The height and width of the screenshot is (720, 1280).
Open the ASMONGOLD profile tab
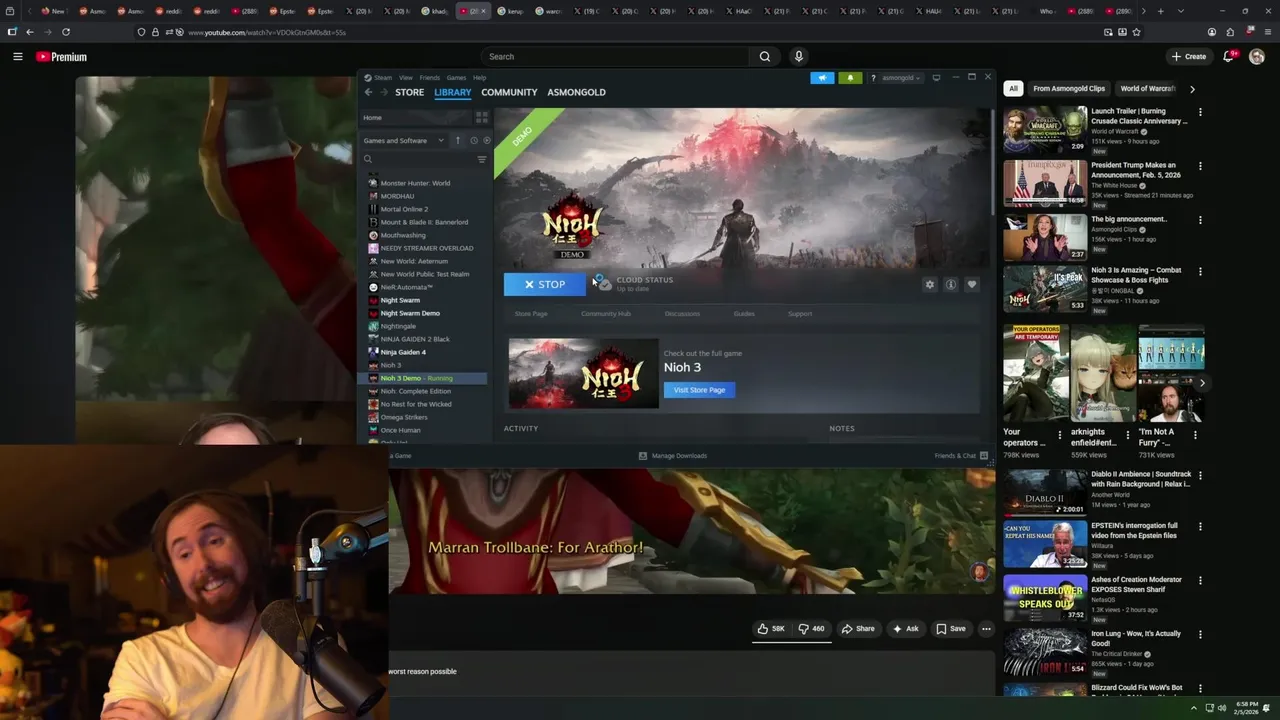[x=576, y=92]
